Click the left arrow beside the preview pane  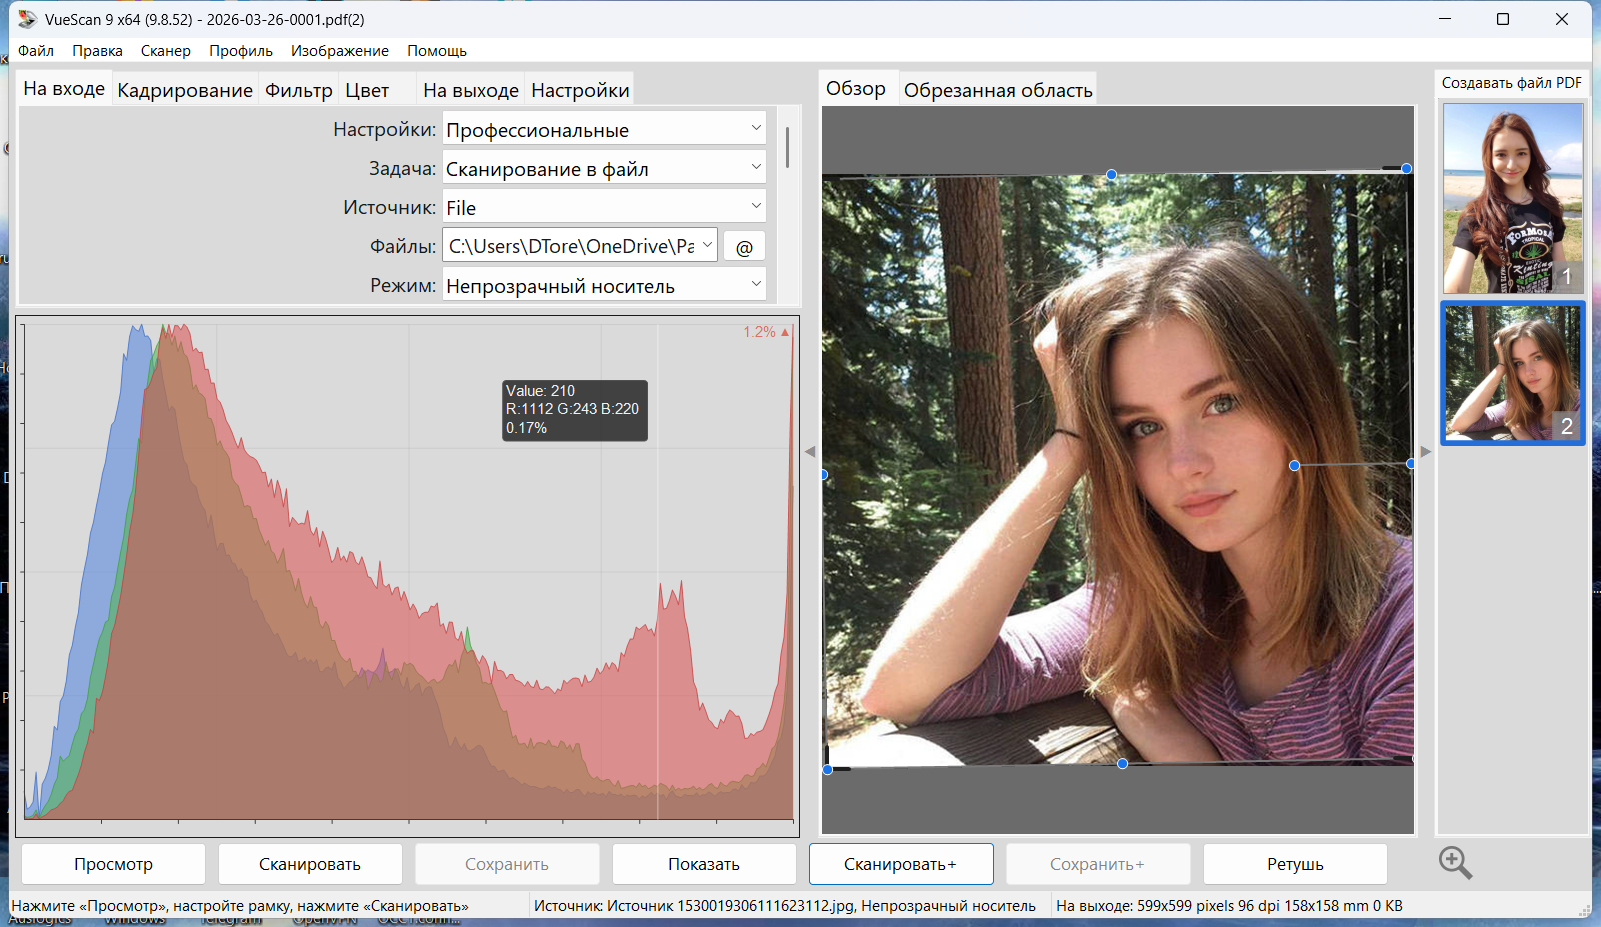click(810, 452)
